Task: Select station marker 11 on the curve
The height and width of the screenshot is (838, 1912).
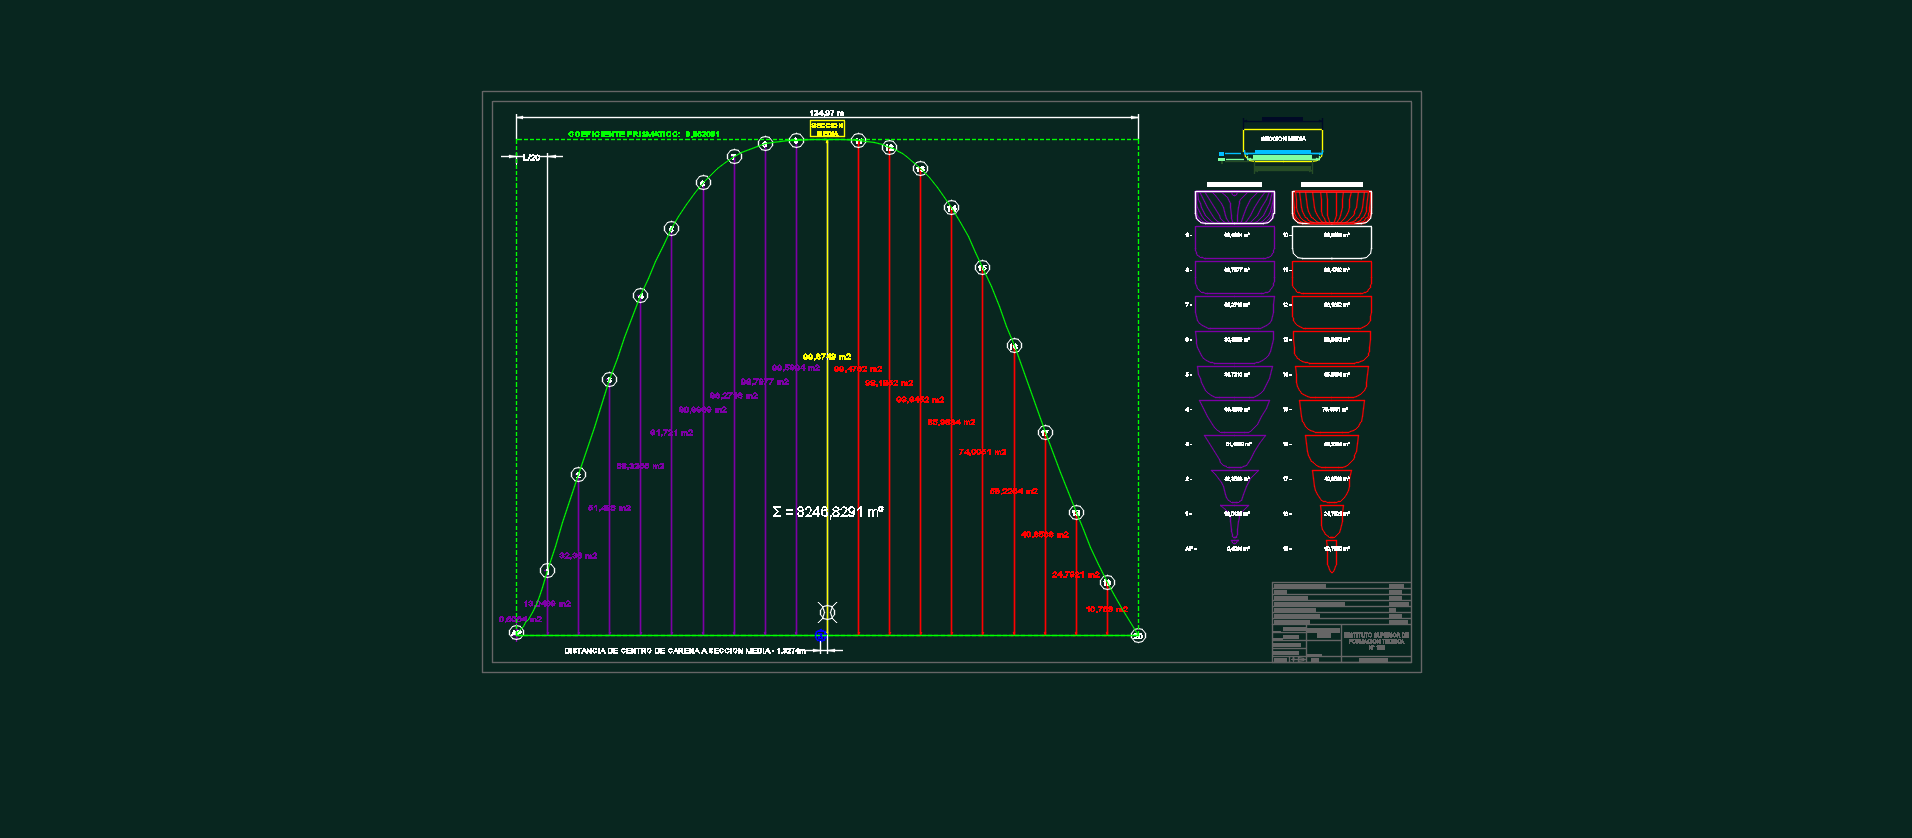Action: (858, 141)
